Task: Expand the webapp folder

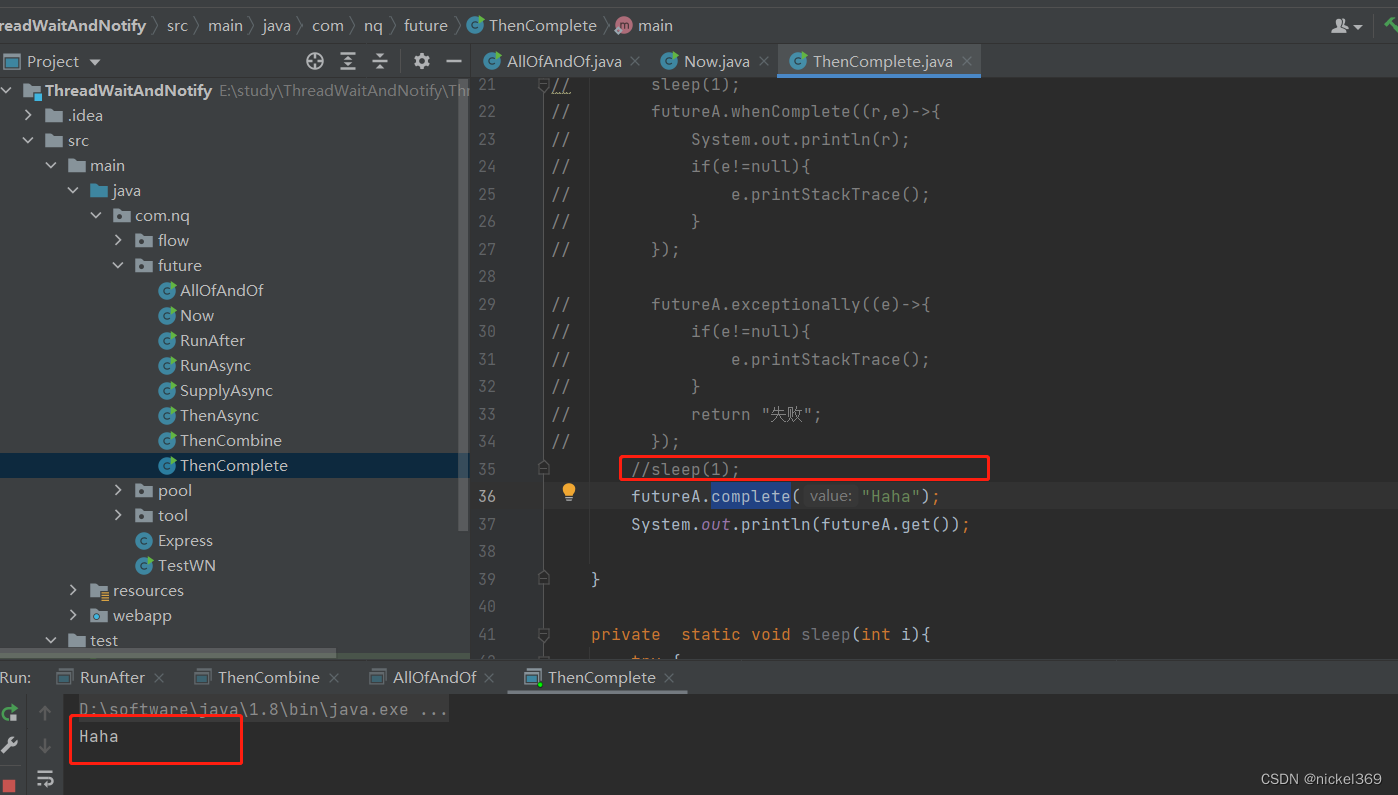Action: 73,616
